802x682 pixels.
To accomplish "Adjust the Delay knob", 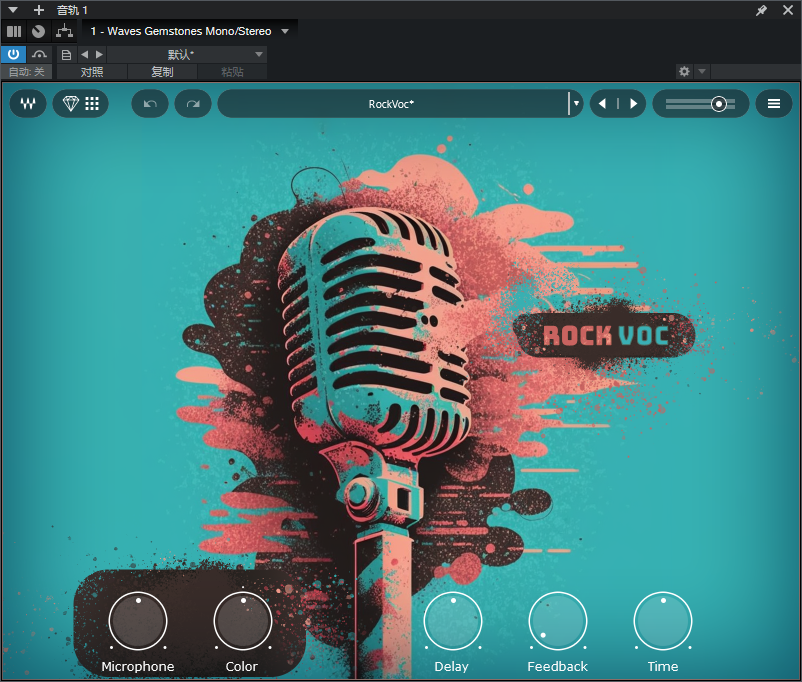I will point(453,621).
